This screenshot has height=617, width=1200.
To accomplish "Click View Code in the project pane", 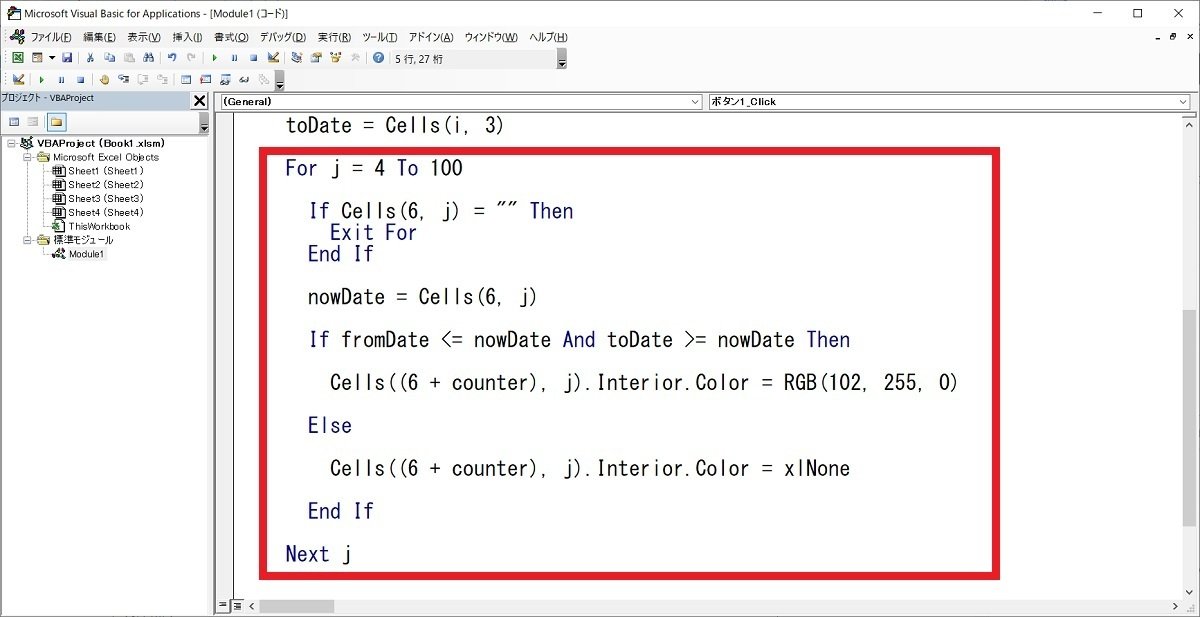I will (x=15, y=122).
